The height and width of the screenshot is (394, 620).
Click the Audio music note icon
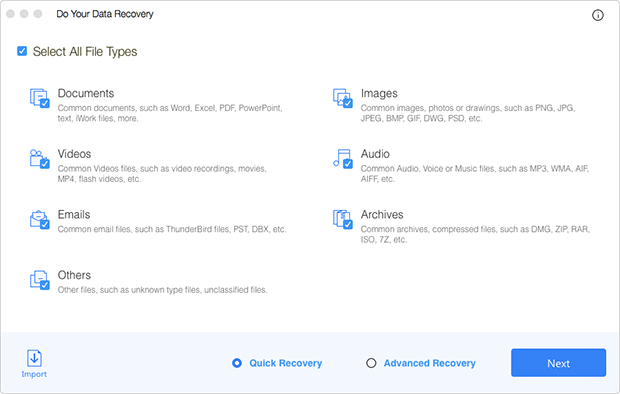pos(342,159)
